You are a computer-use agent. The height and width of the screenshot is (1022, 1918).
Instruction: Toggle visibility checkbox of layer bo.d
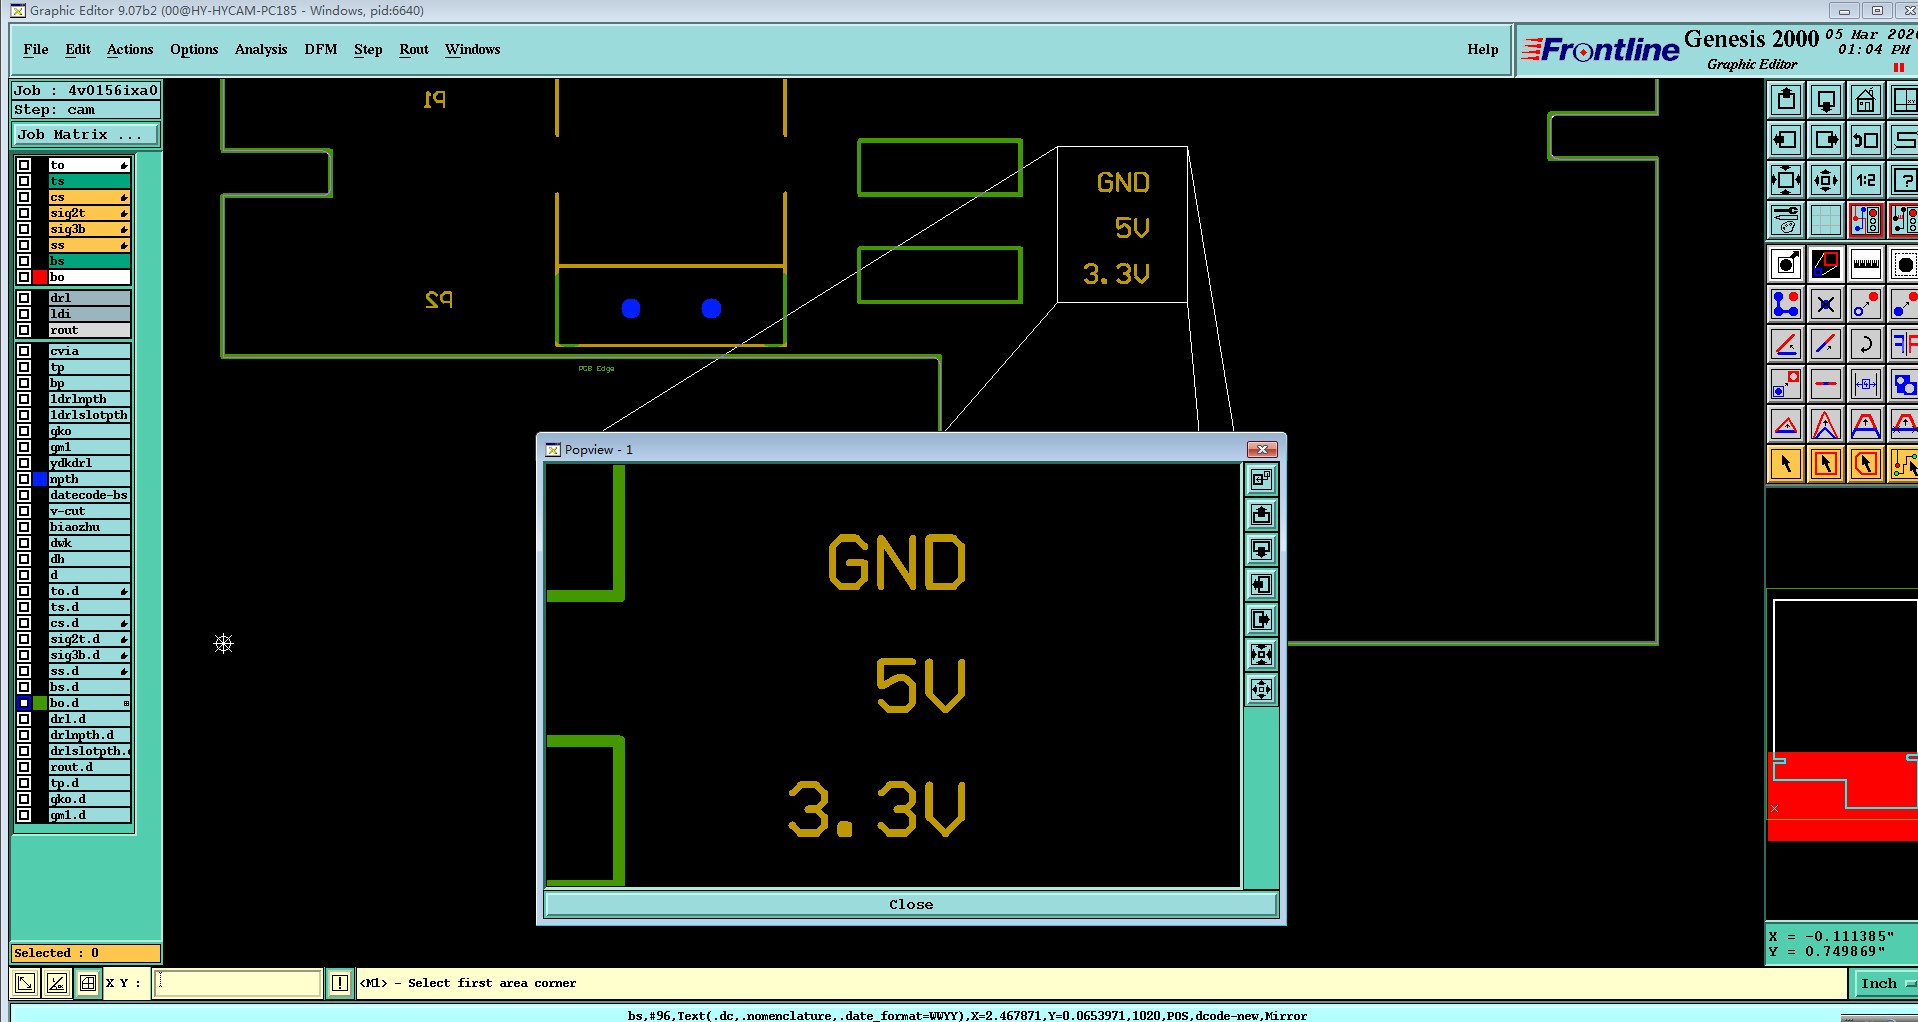click(x=24, y=703)
